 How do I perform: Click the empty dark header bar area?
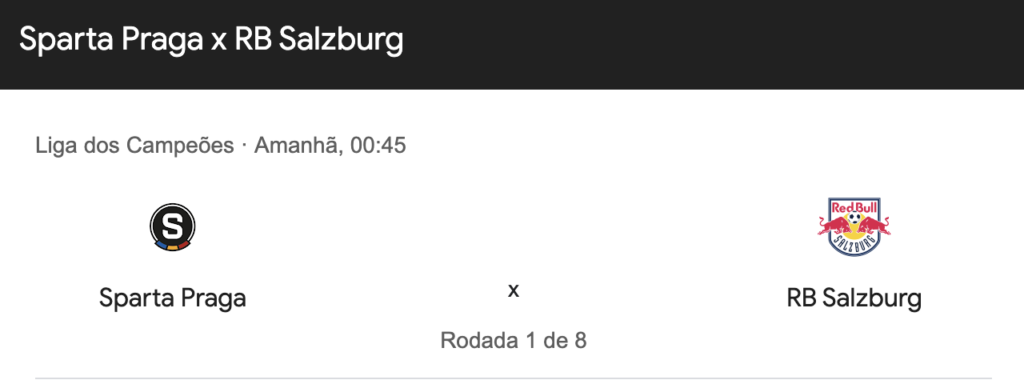click(712, 43)
